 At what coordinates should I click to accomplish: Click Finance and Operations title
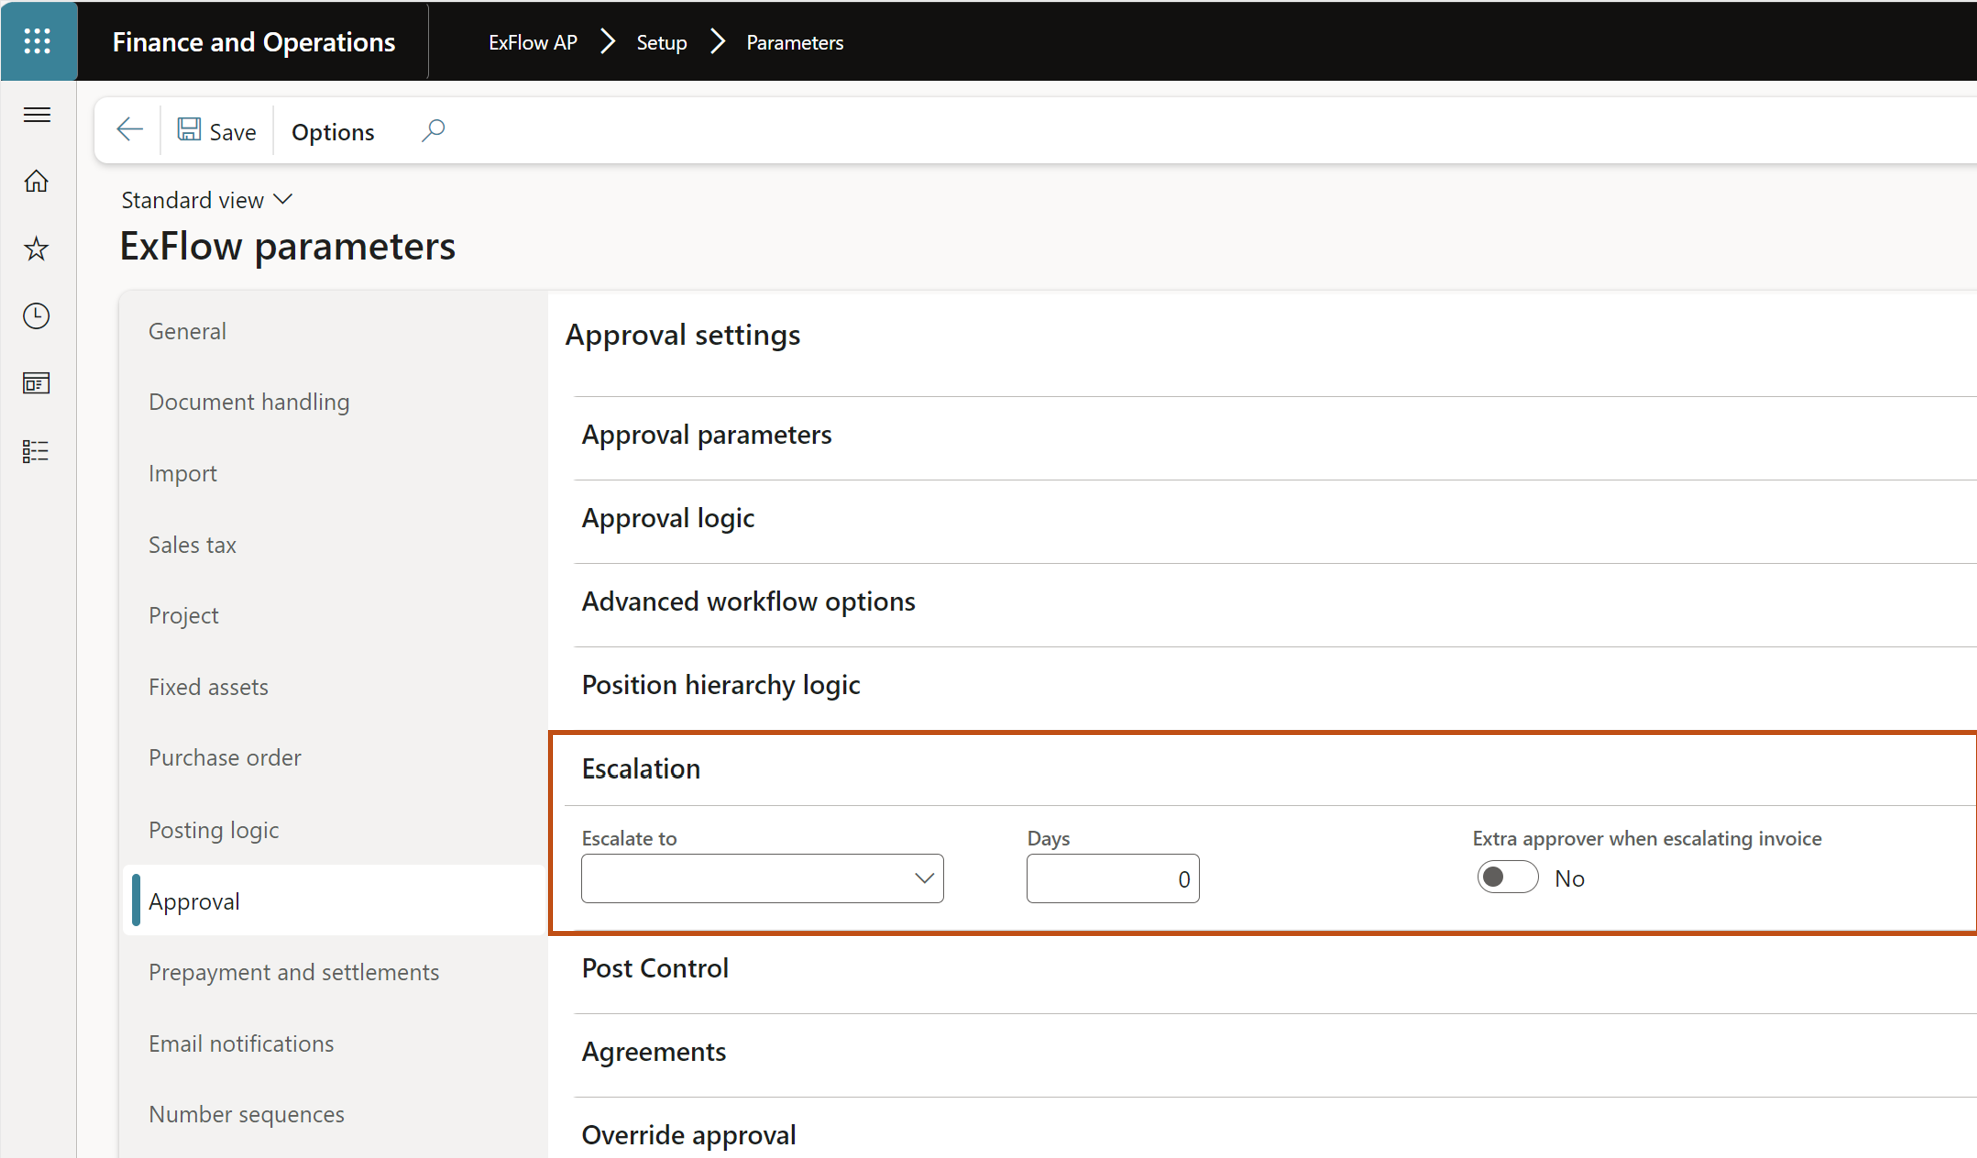pyautogui.click(x=254, y=41)
